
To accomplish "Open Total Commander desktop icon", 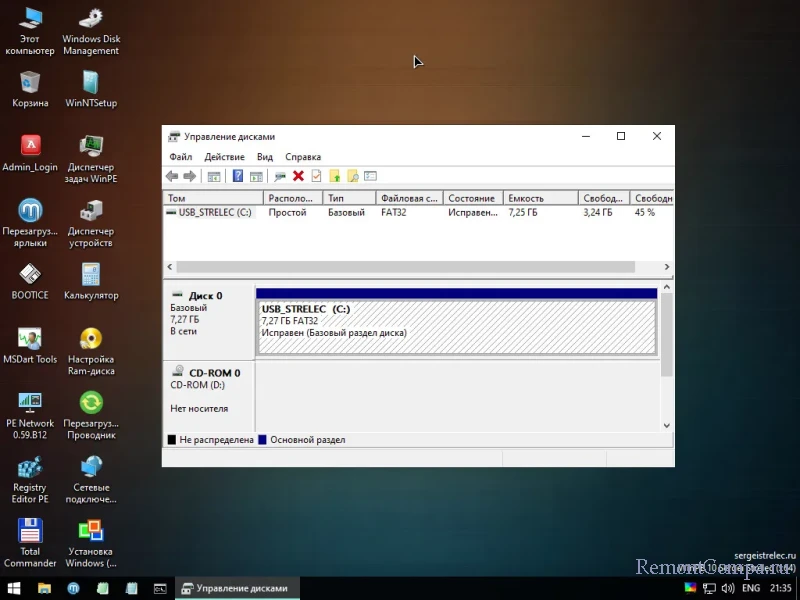I will (30, 531).
